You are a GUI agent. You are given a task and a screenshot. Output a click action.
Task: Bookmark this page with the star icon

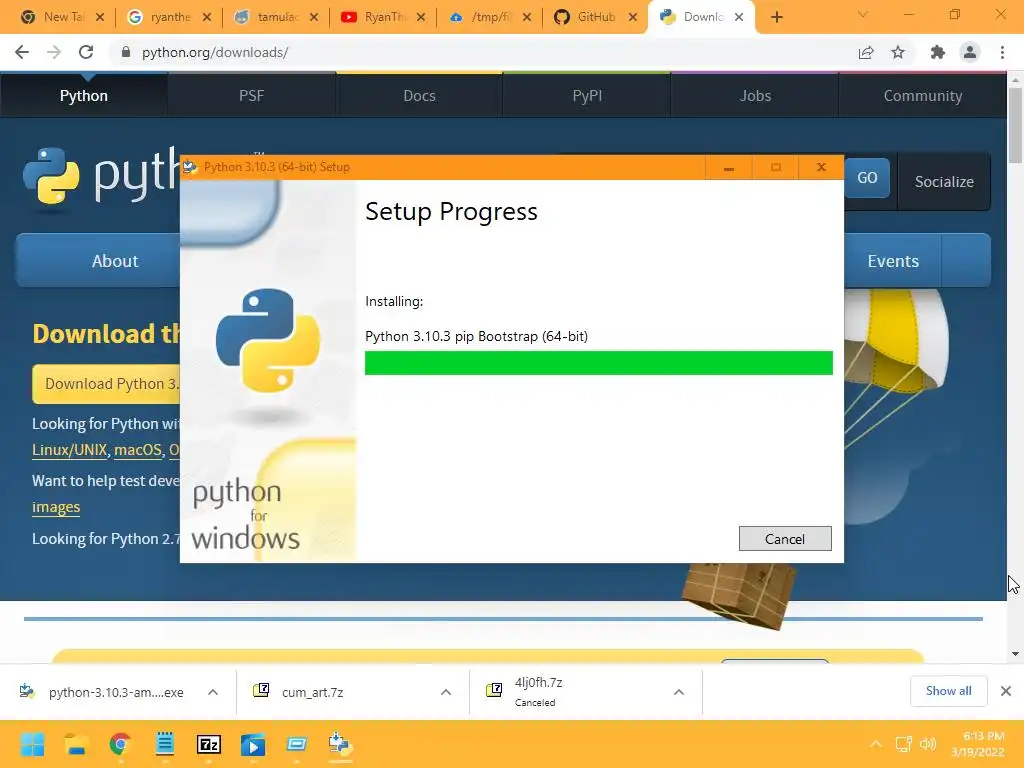(898, 52)
